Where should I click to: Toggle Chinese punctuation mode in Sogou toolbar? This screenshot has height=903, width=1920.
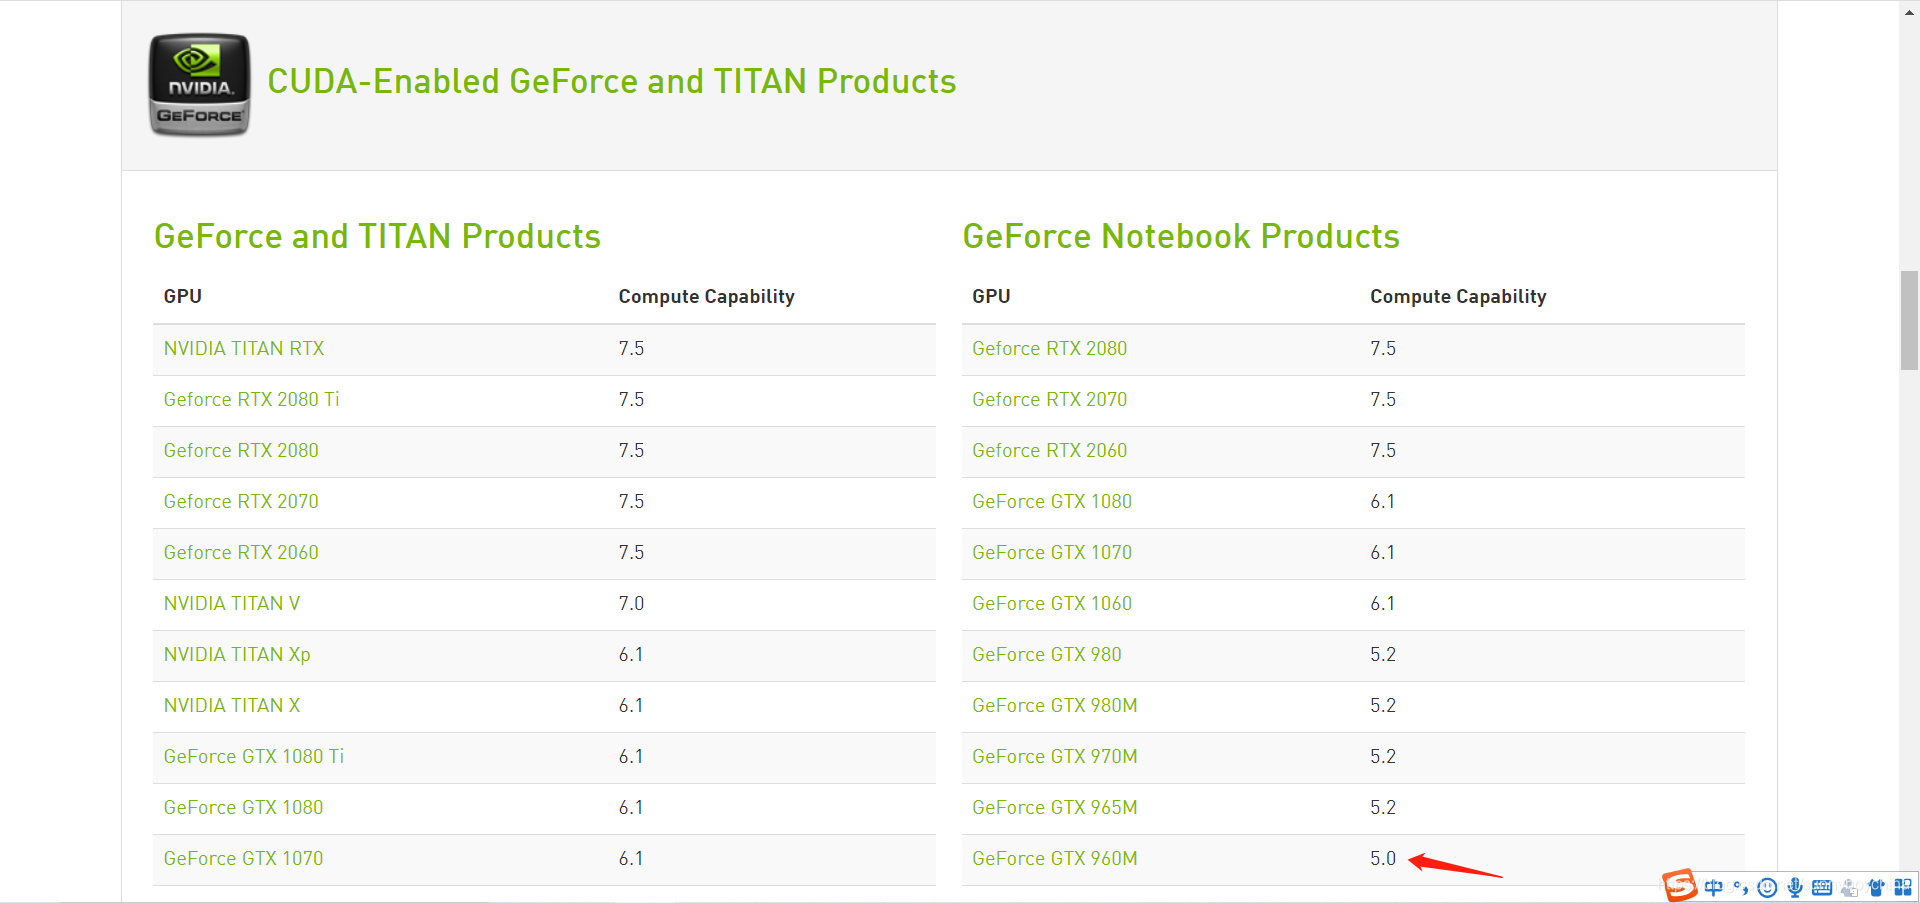(1741, 887)
